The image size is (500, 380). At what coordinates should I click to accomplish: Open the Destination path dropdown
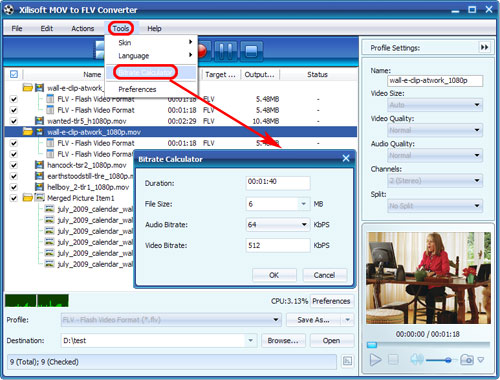coord(250,340)
